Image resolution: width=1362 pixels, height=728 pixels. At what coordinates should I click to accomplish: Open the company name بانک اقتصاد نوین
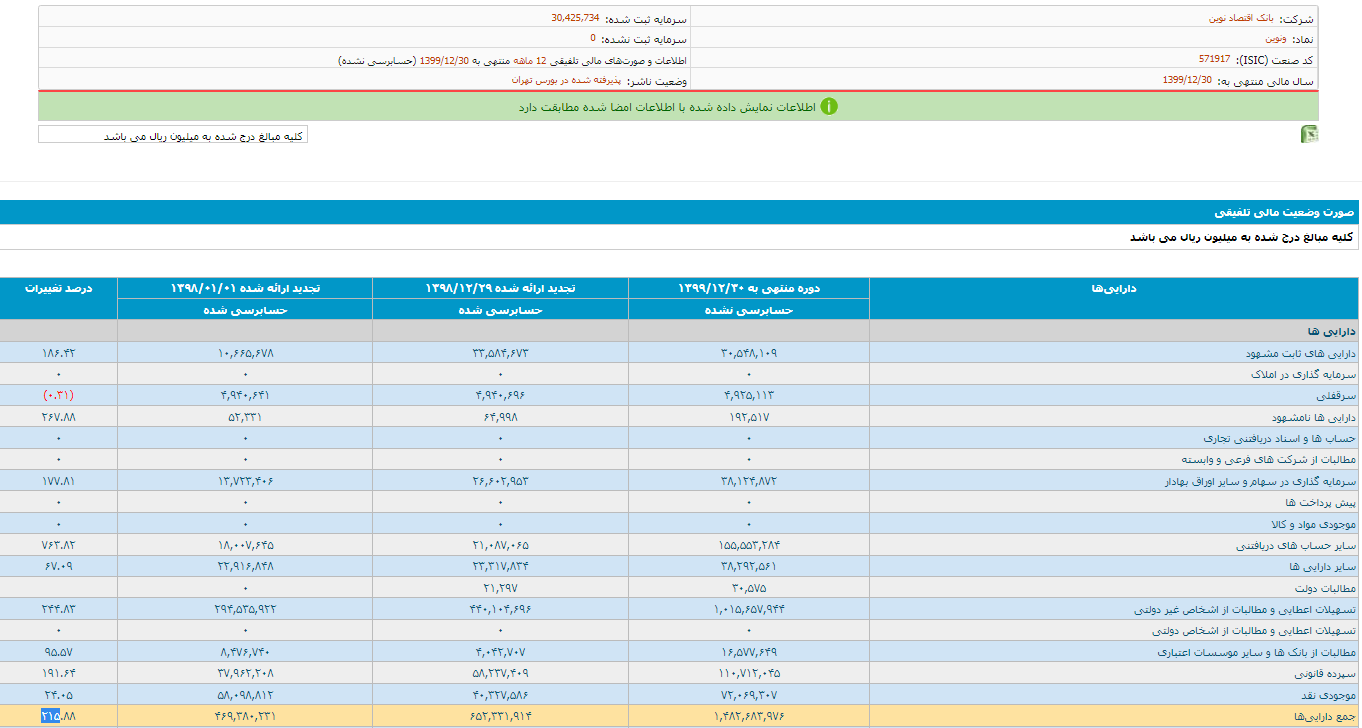point(1240,19)
